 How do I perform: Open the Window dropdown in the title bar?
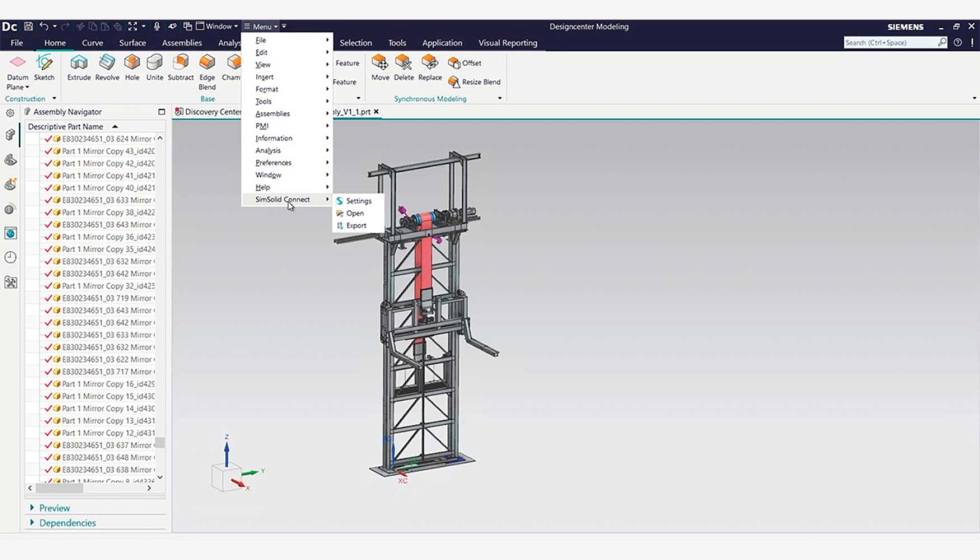(217, 26)
